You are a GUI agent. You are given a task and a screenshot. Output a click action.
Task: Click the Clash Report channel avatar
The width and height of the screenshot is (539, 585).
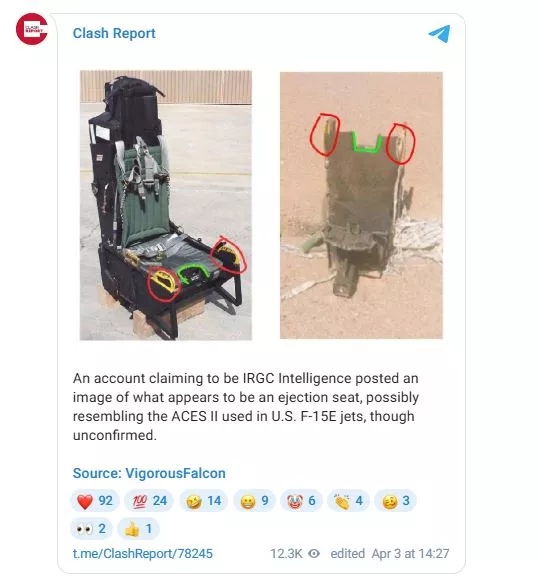tap(32, 29)
